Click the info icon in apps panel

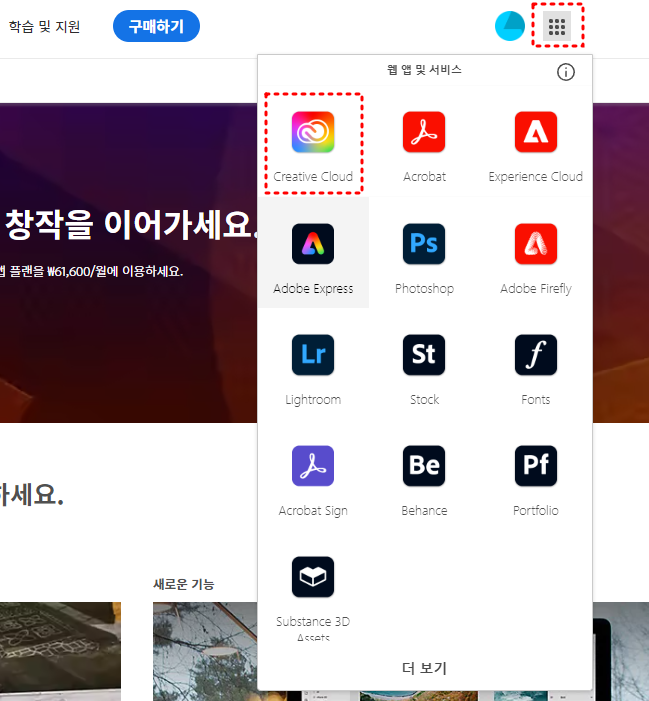point(565,72)
